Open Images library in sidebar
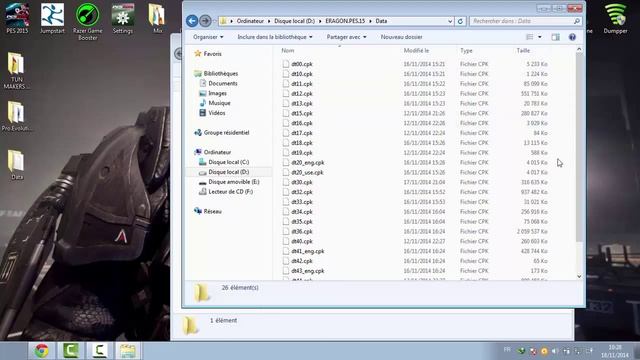Viewport: 640px width, 360px height. pos(213,93)
